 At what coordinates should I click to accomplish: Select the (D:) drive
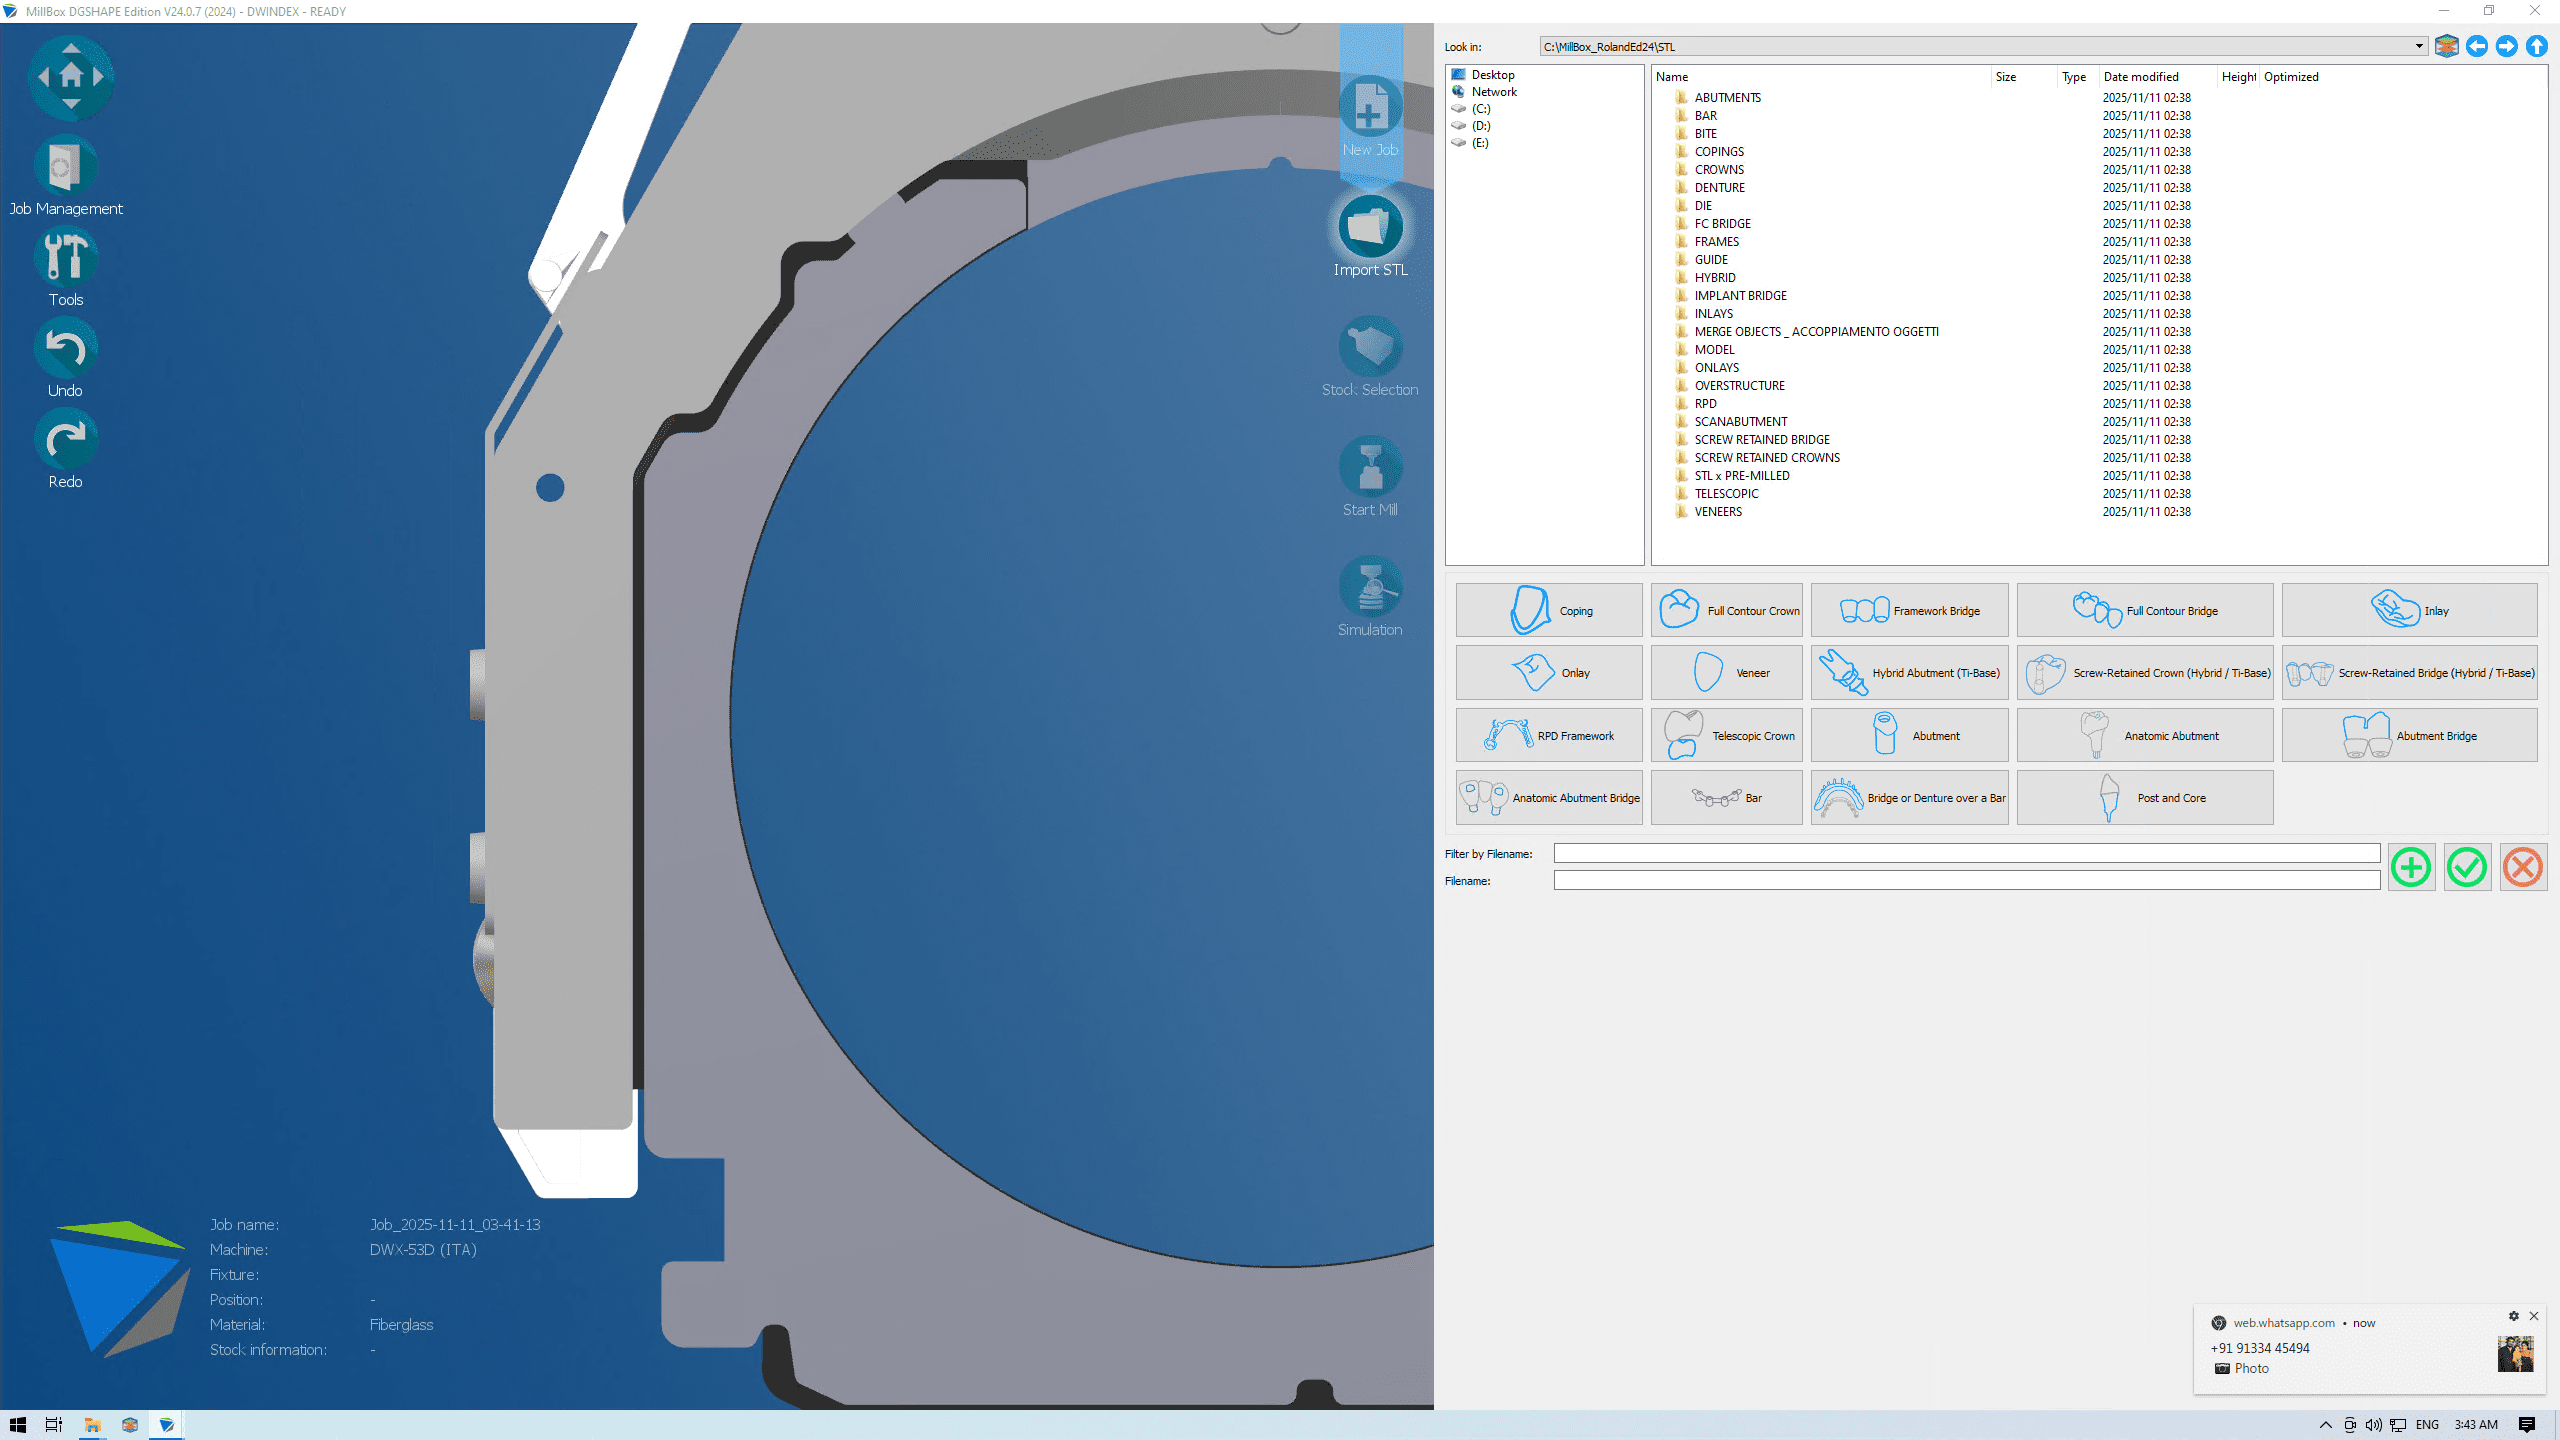[1480, 126]
